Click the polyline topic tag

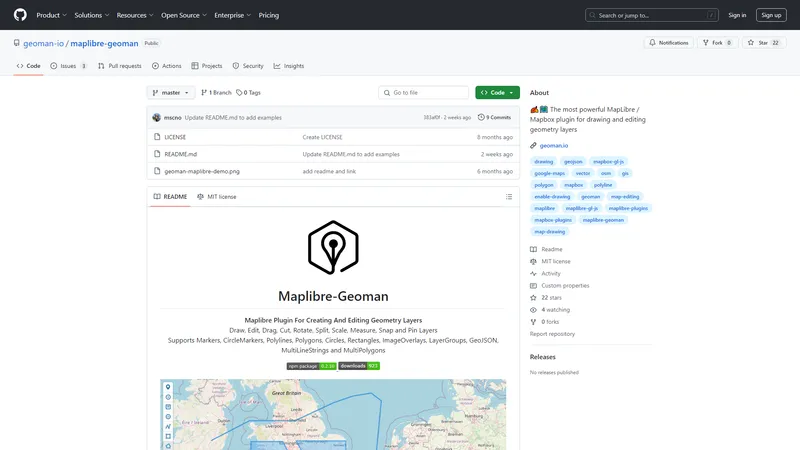603,185
